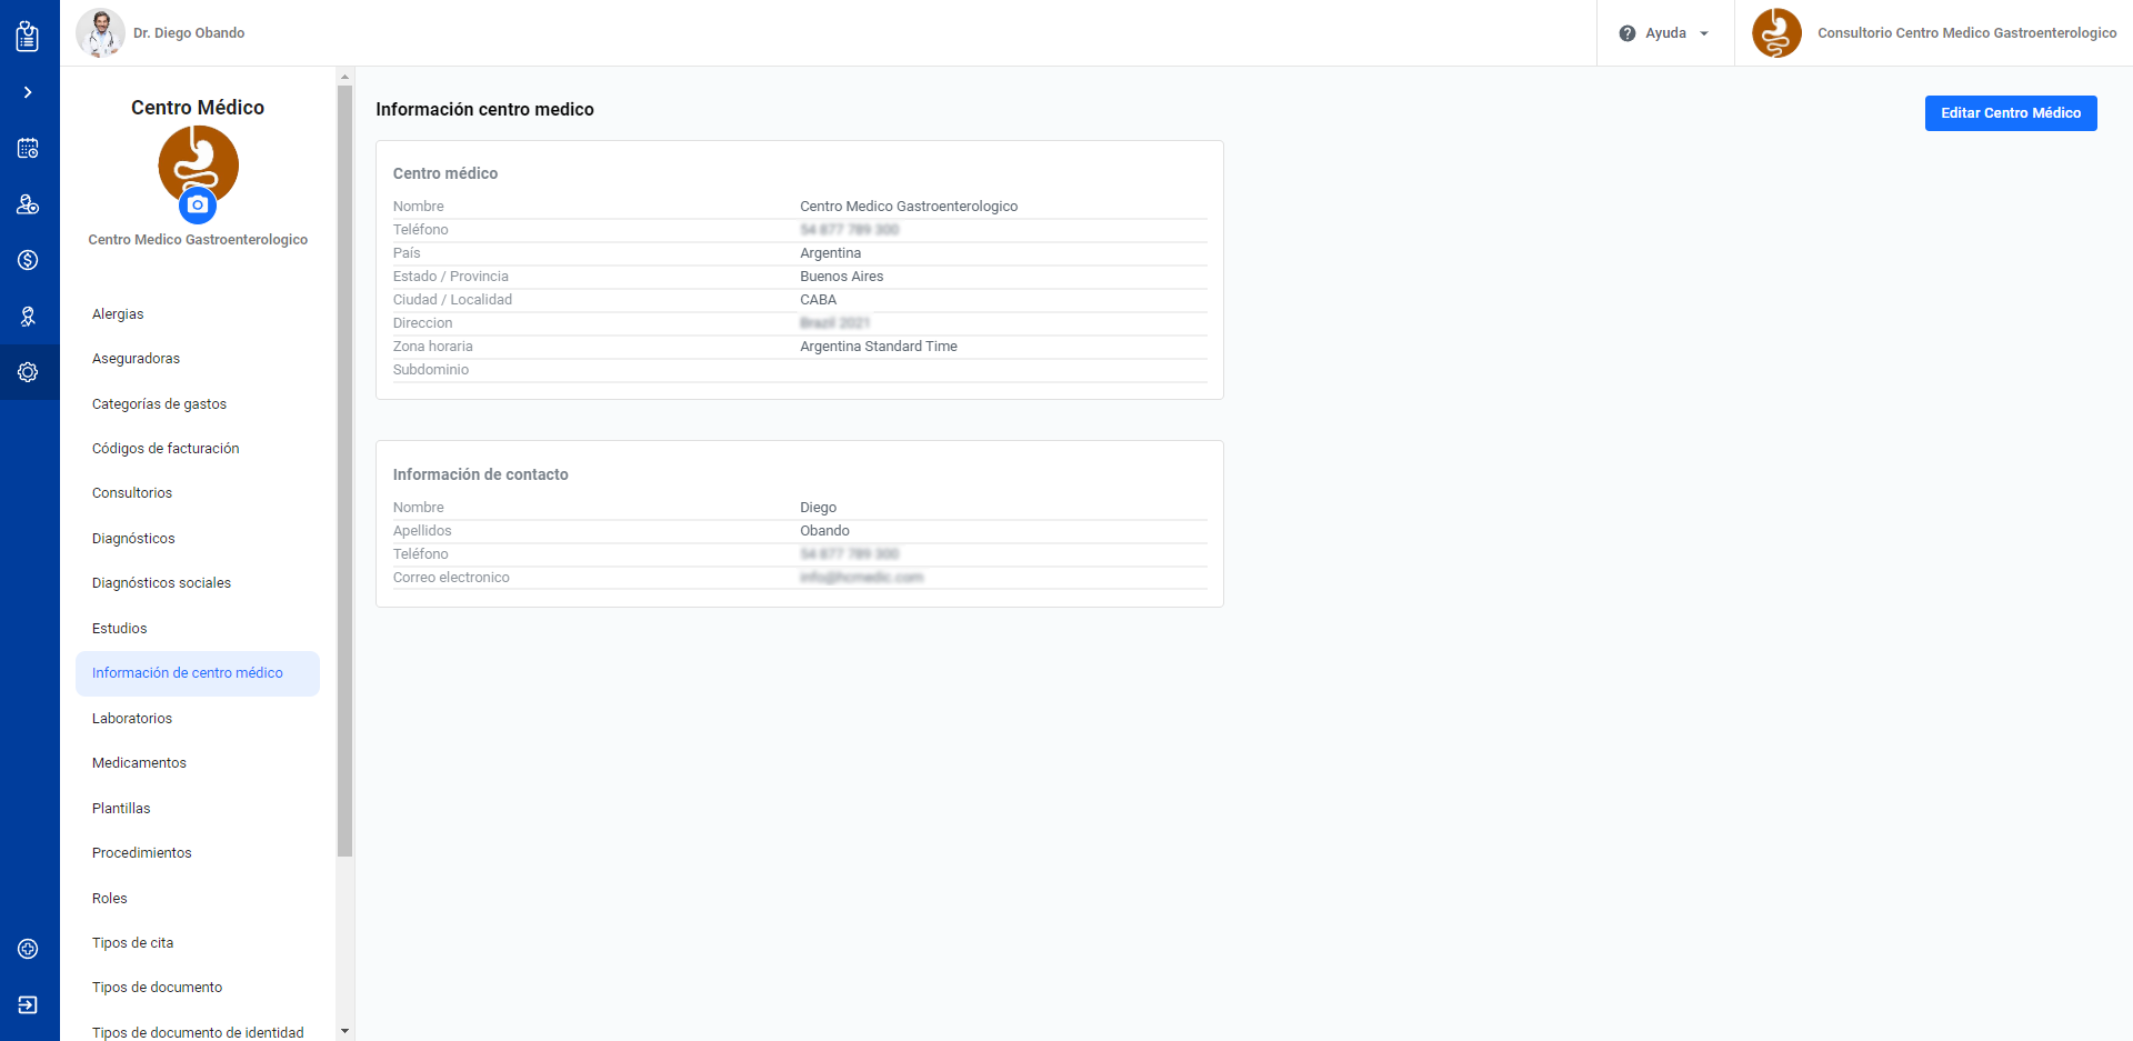Go to Laboratorios in settings list

(x=132, y=718)
